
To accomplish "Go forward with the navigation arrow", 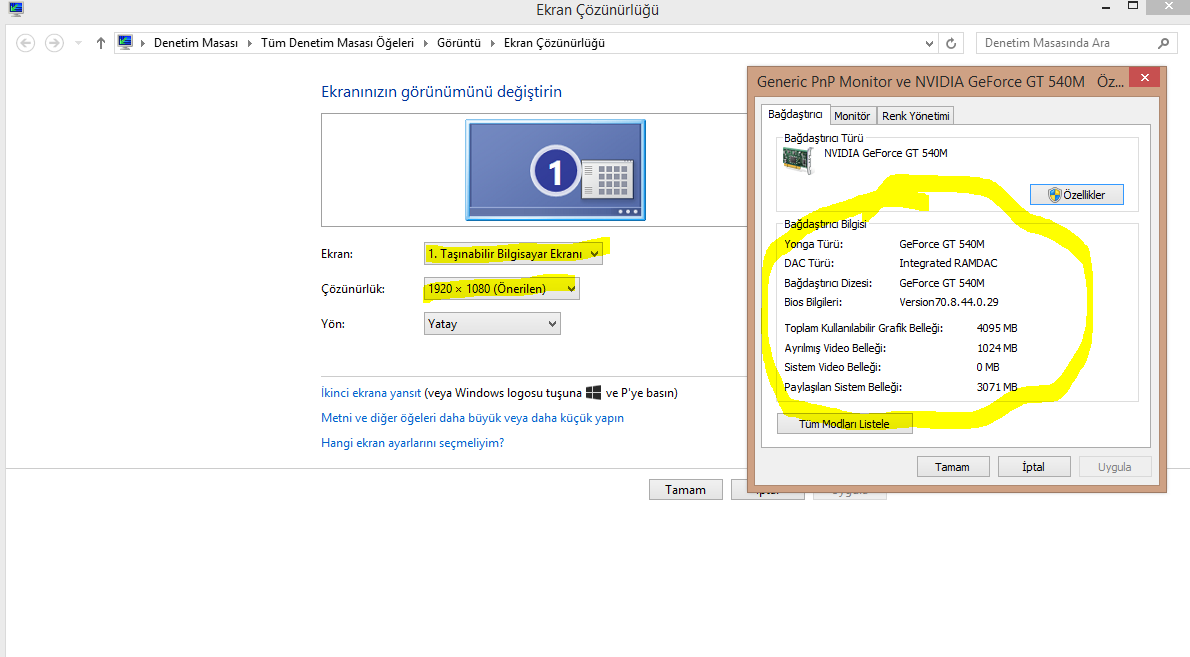I will (x=54, y=43).
